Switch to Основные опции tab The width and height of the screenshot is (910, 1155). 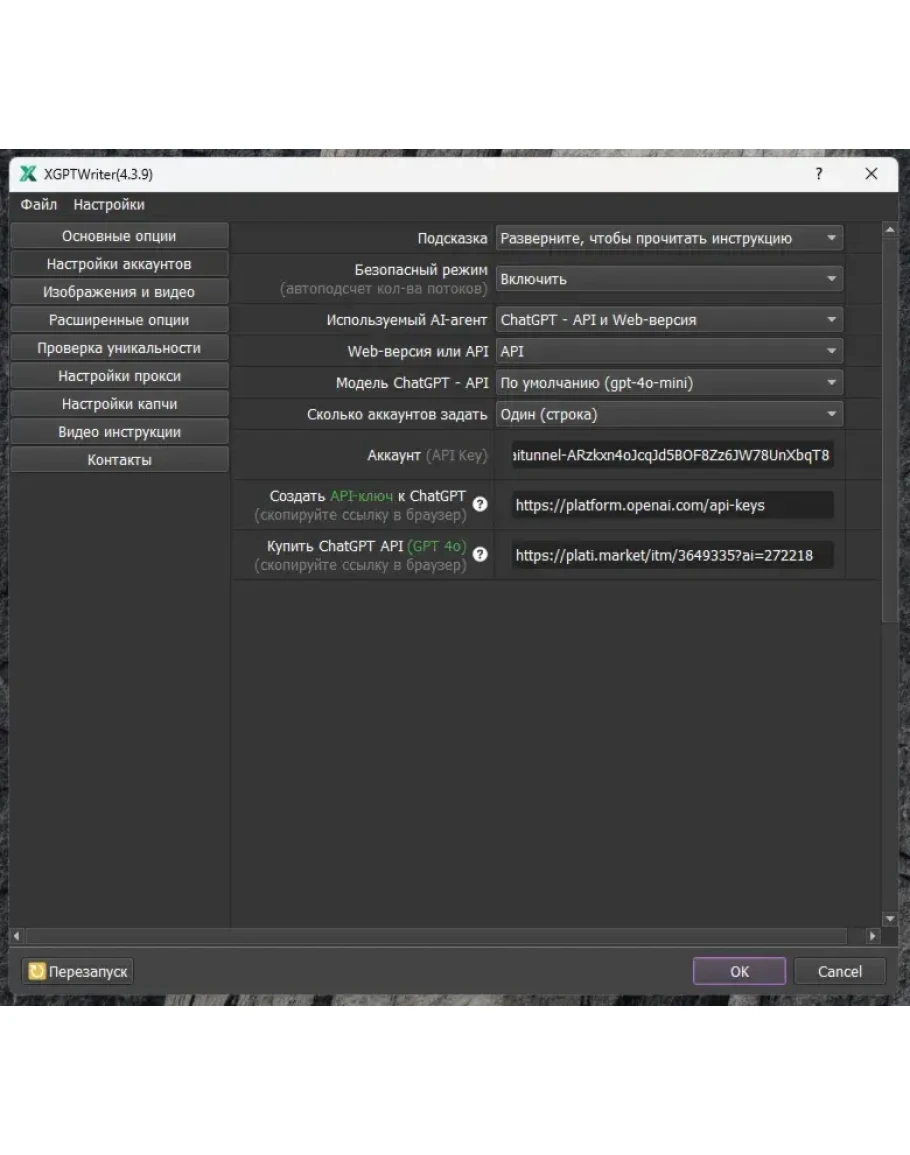tap(119, 236)
